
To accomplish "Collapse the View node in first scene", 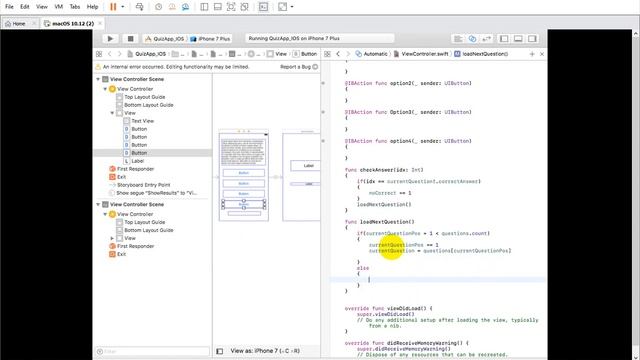I will coord(112,113).
